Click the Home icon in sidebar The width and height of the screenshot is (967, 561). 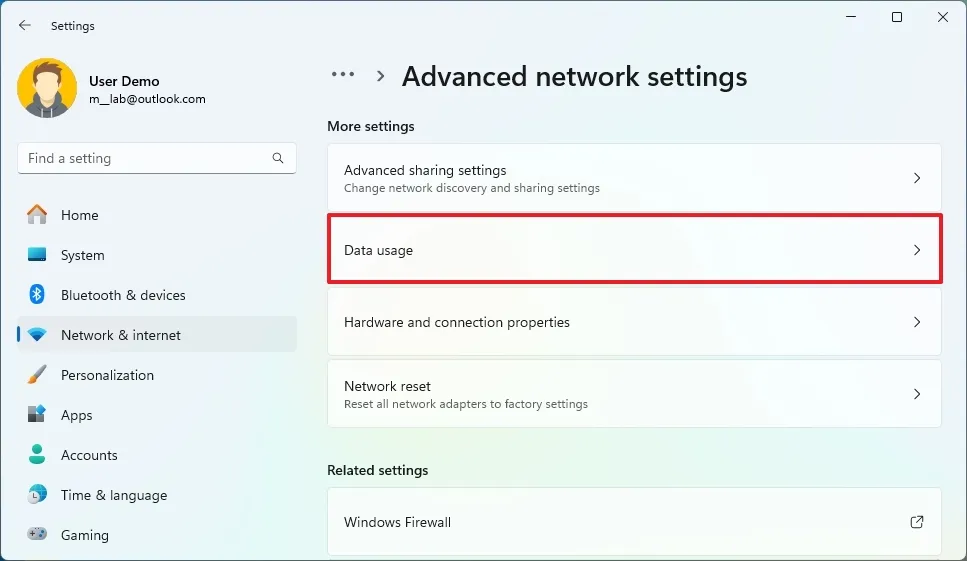pyautogui.click(x=37, y=215)
